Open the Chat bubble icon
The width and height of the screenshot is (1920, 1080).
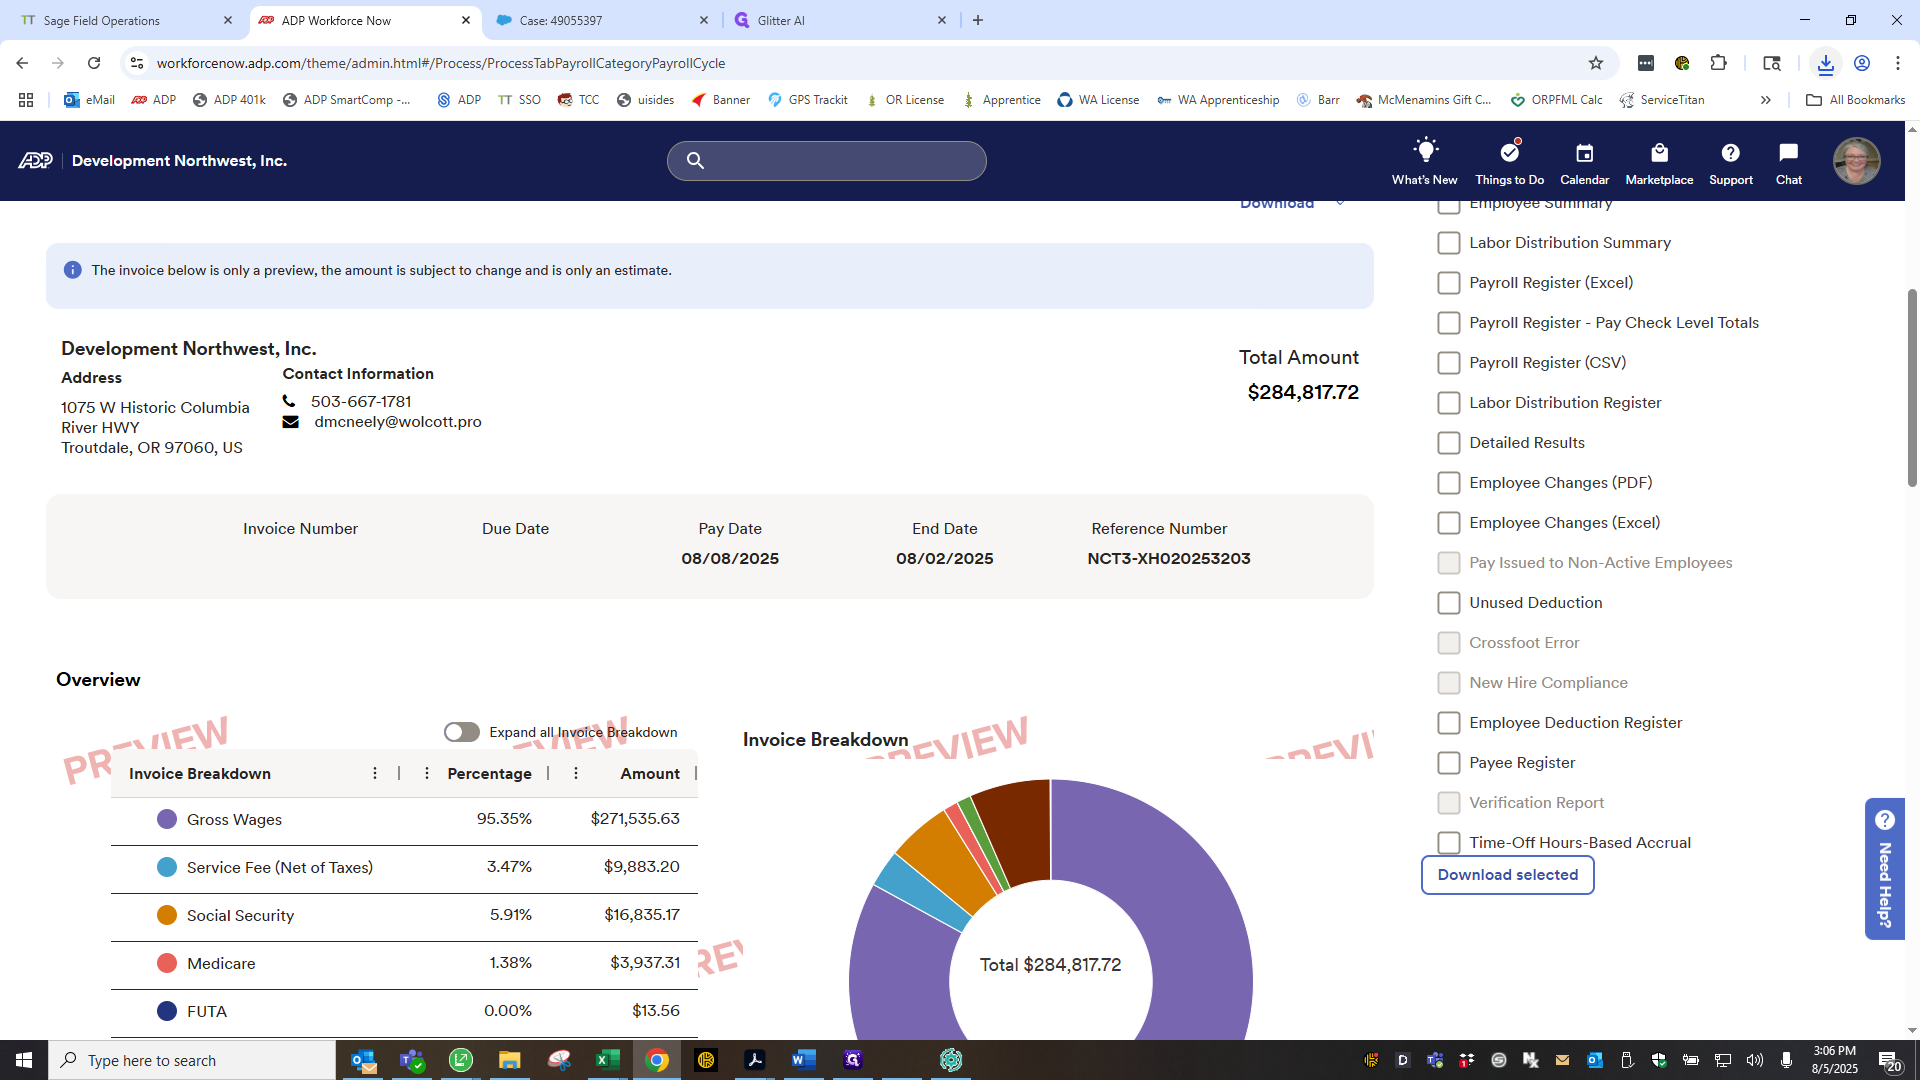click(1788, 152)
